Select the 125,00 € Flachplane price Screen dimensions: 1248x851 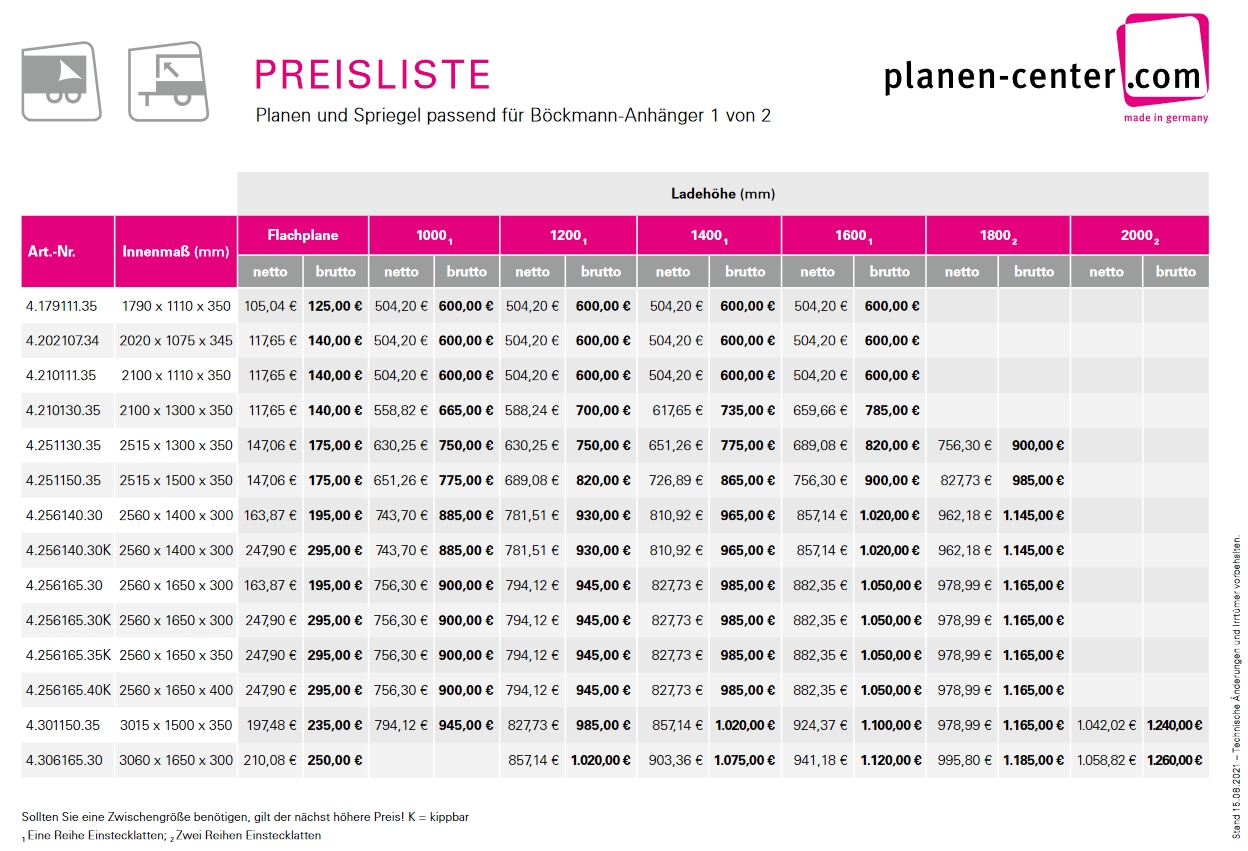pos(335,306)
